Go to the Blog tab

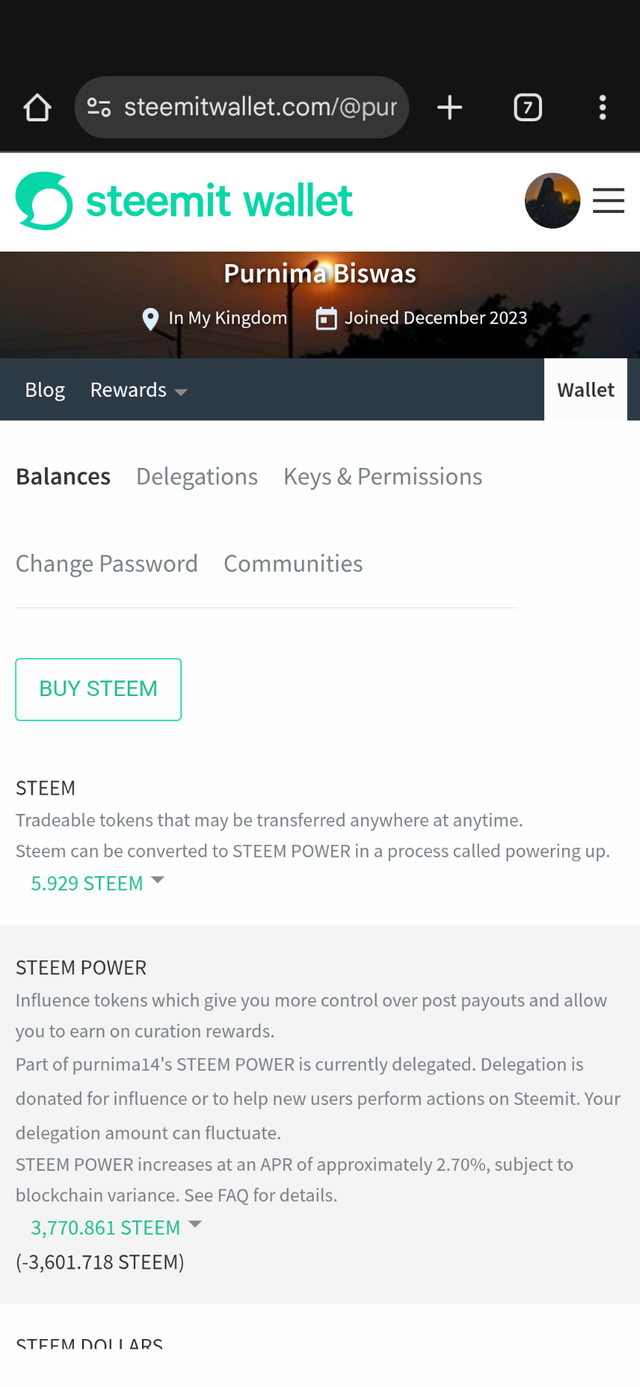coord(45,390)
